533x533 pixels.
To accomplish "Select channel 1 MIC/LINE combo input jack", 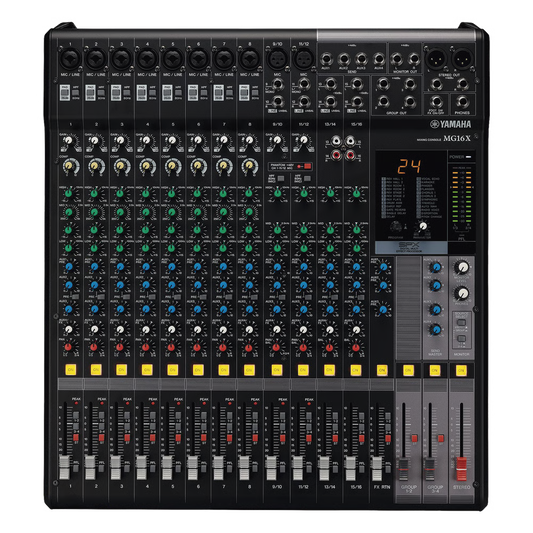I will click(70, 59).
